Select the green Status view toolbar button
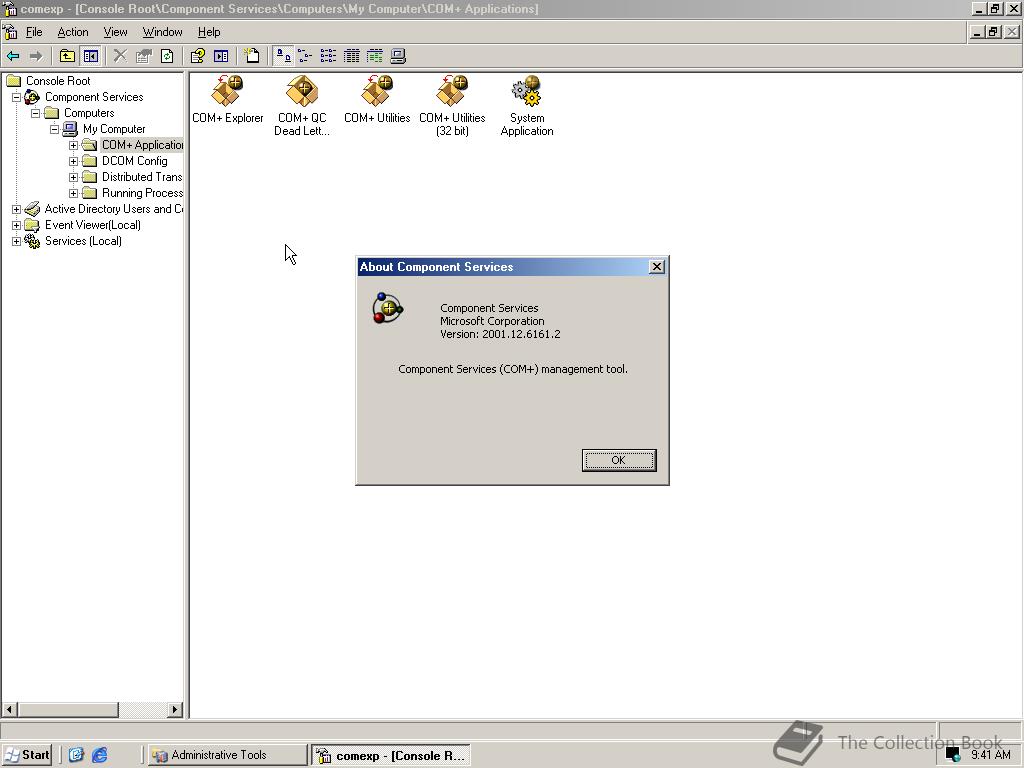 point(375,56)
